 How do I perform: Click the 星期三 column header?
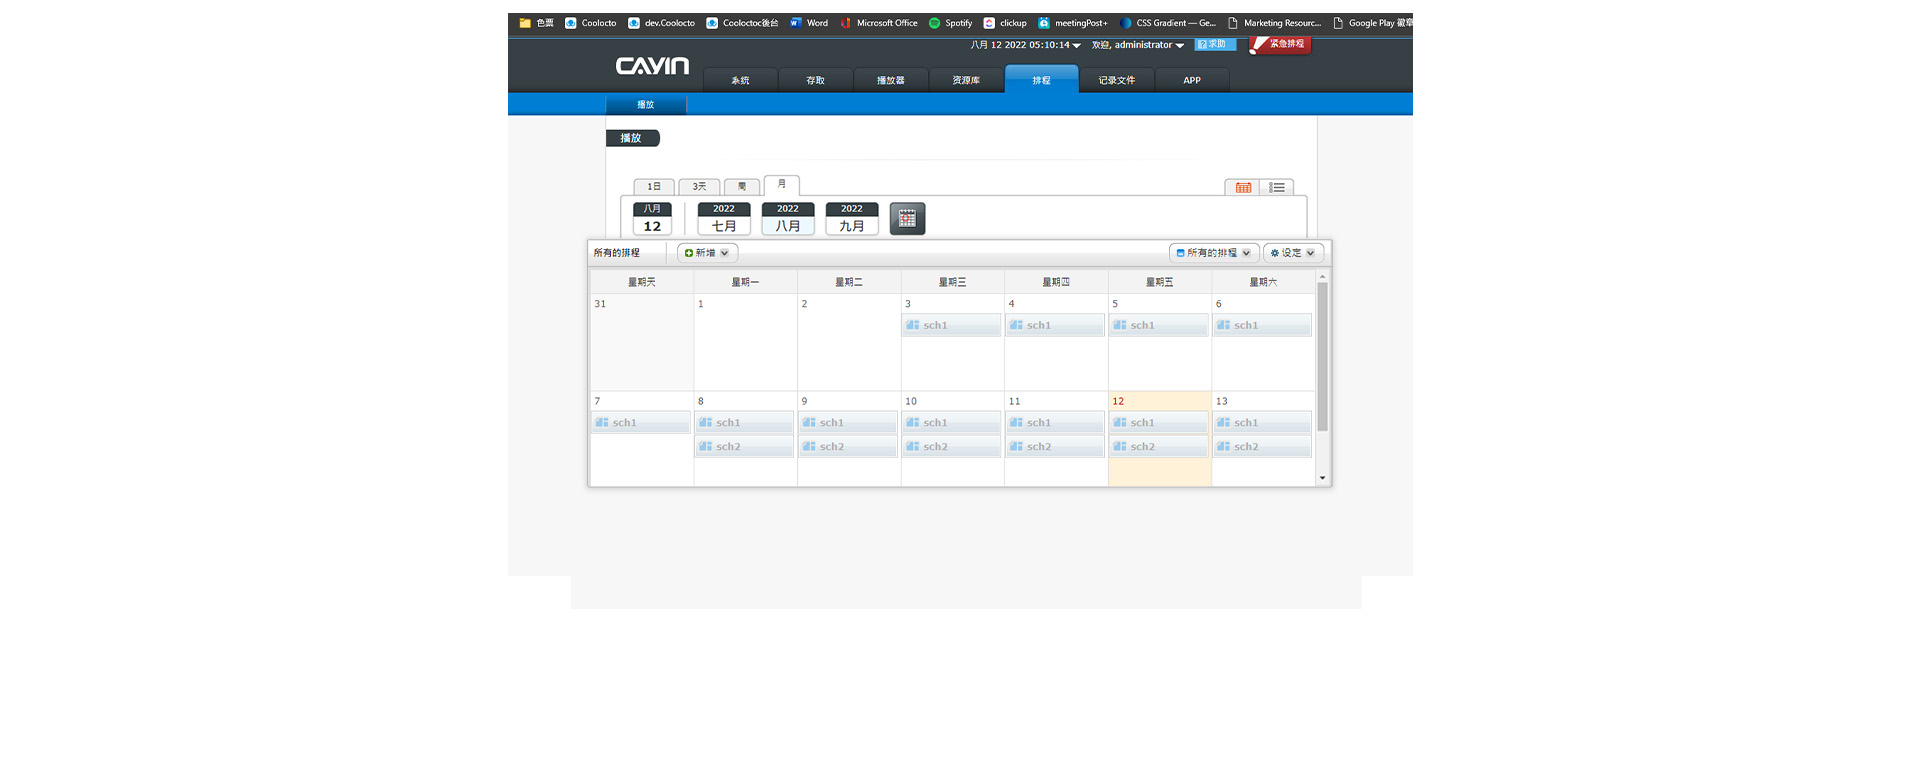pyautogui.click(x=952, y=282)
